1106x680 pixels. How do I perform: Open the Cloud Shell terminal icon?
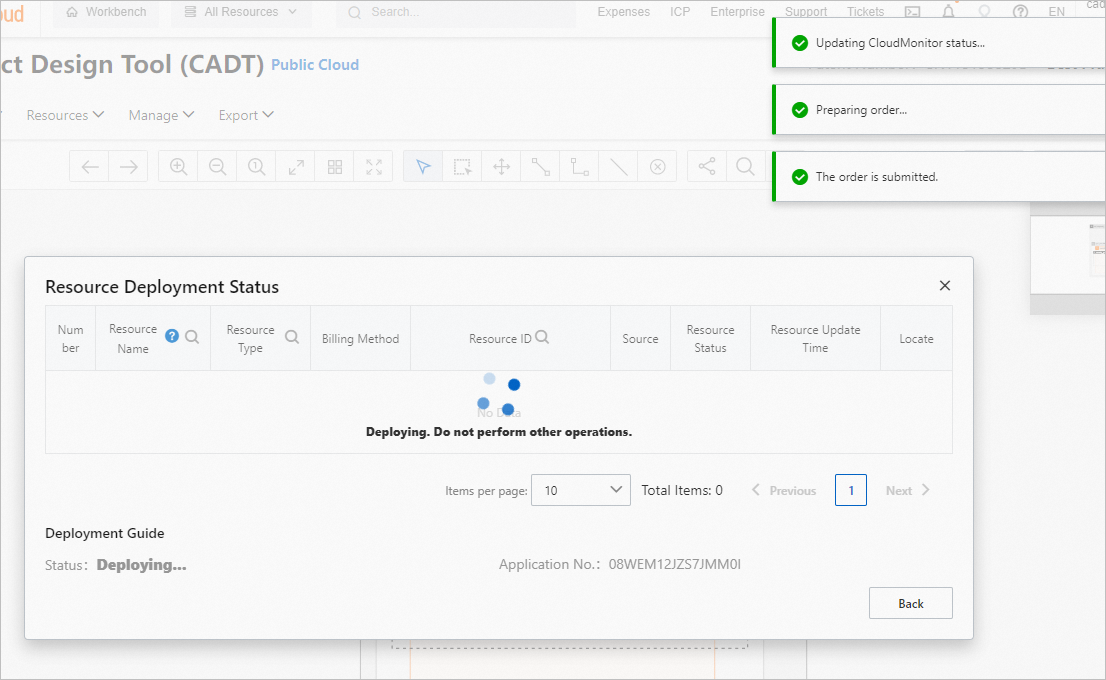coord(913,12)
